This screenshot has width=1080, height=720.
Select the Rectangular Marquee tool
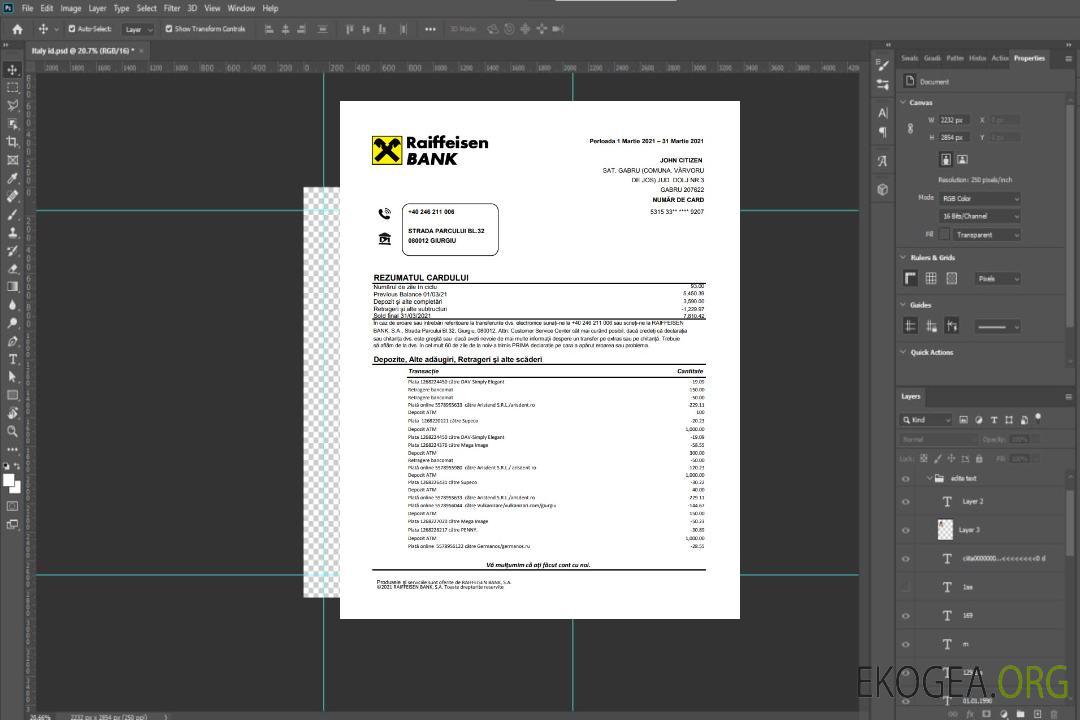(x=12, y=88)
